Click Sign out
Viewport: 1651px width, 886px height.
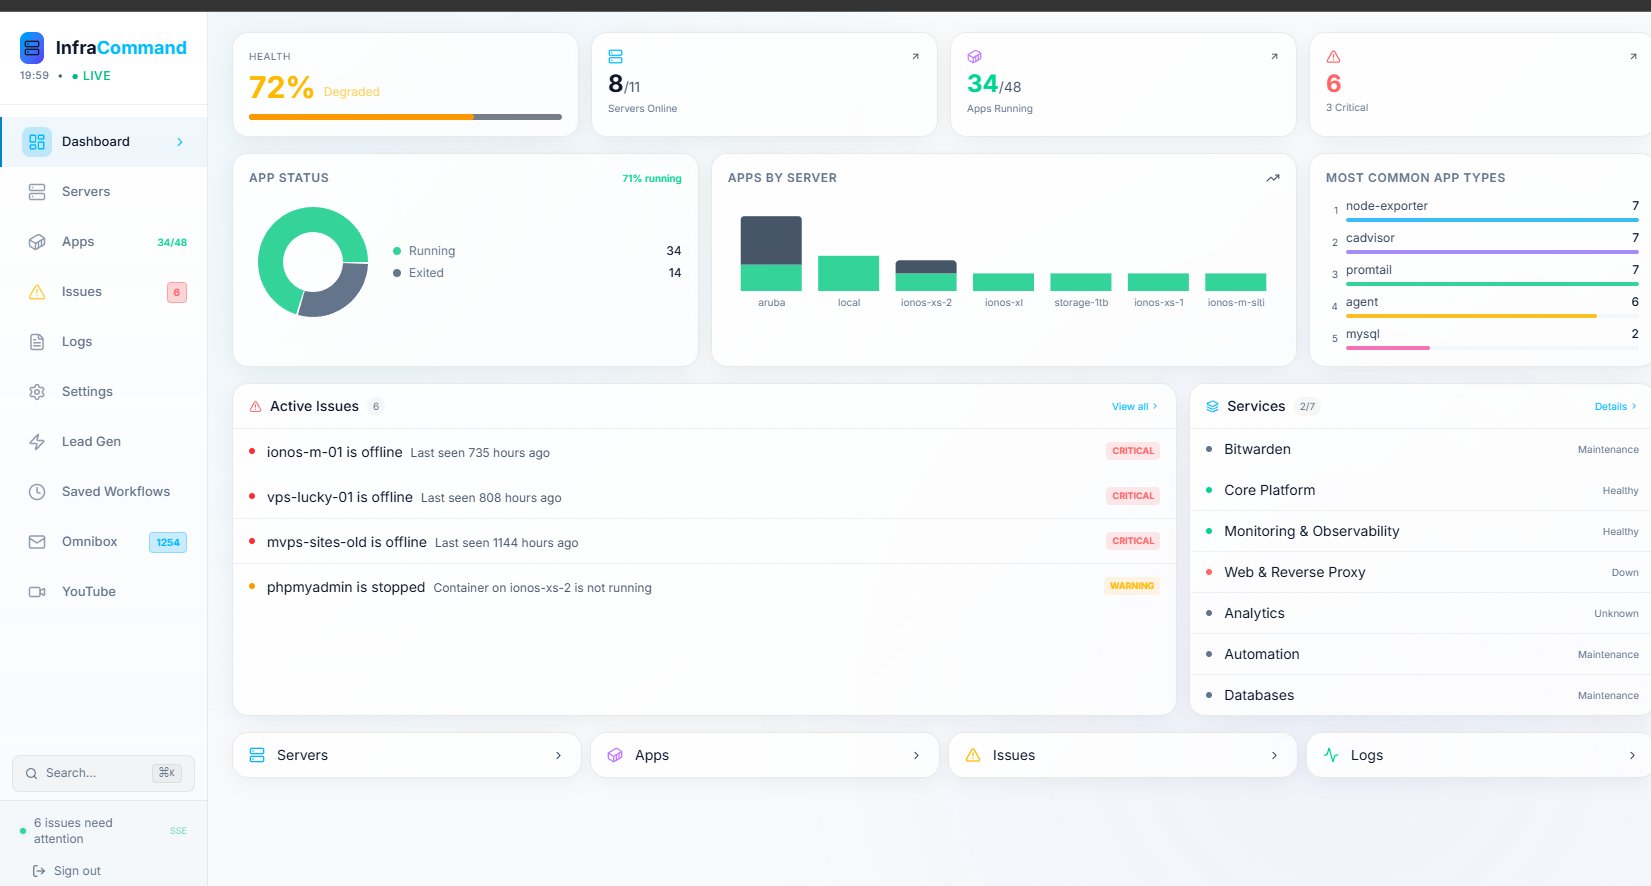[67, 871]
